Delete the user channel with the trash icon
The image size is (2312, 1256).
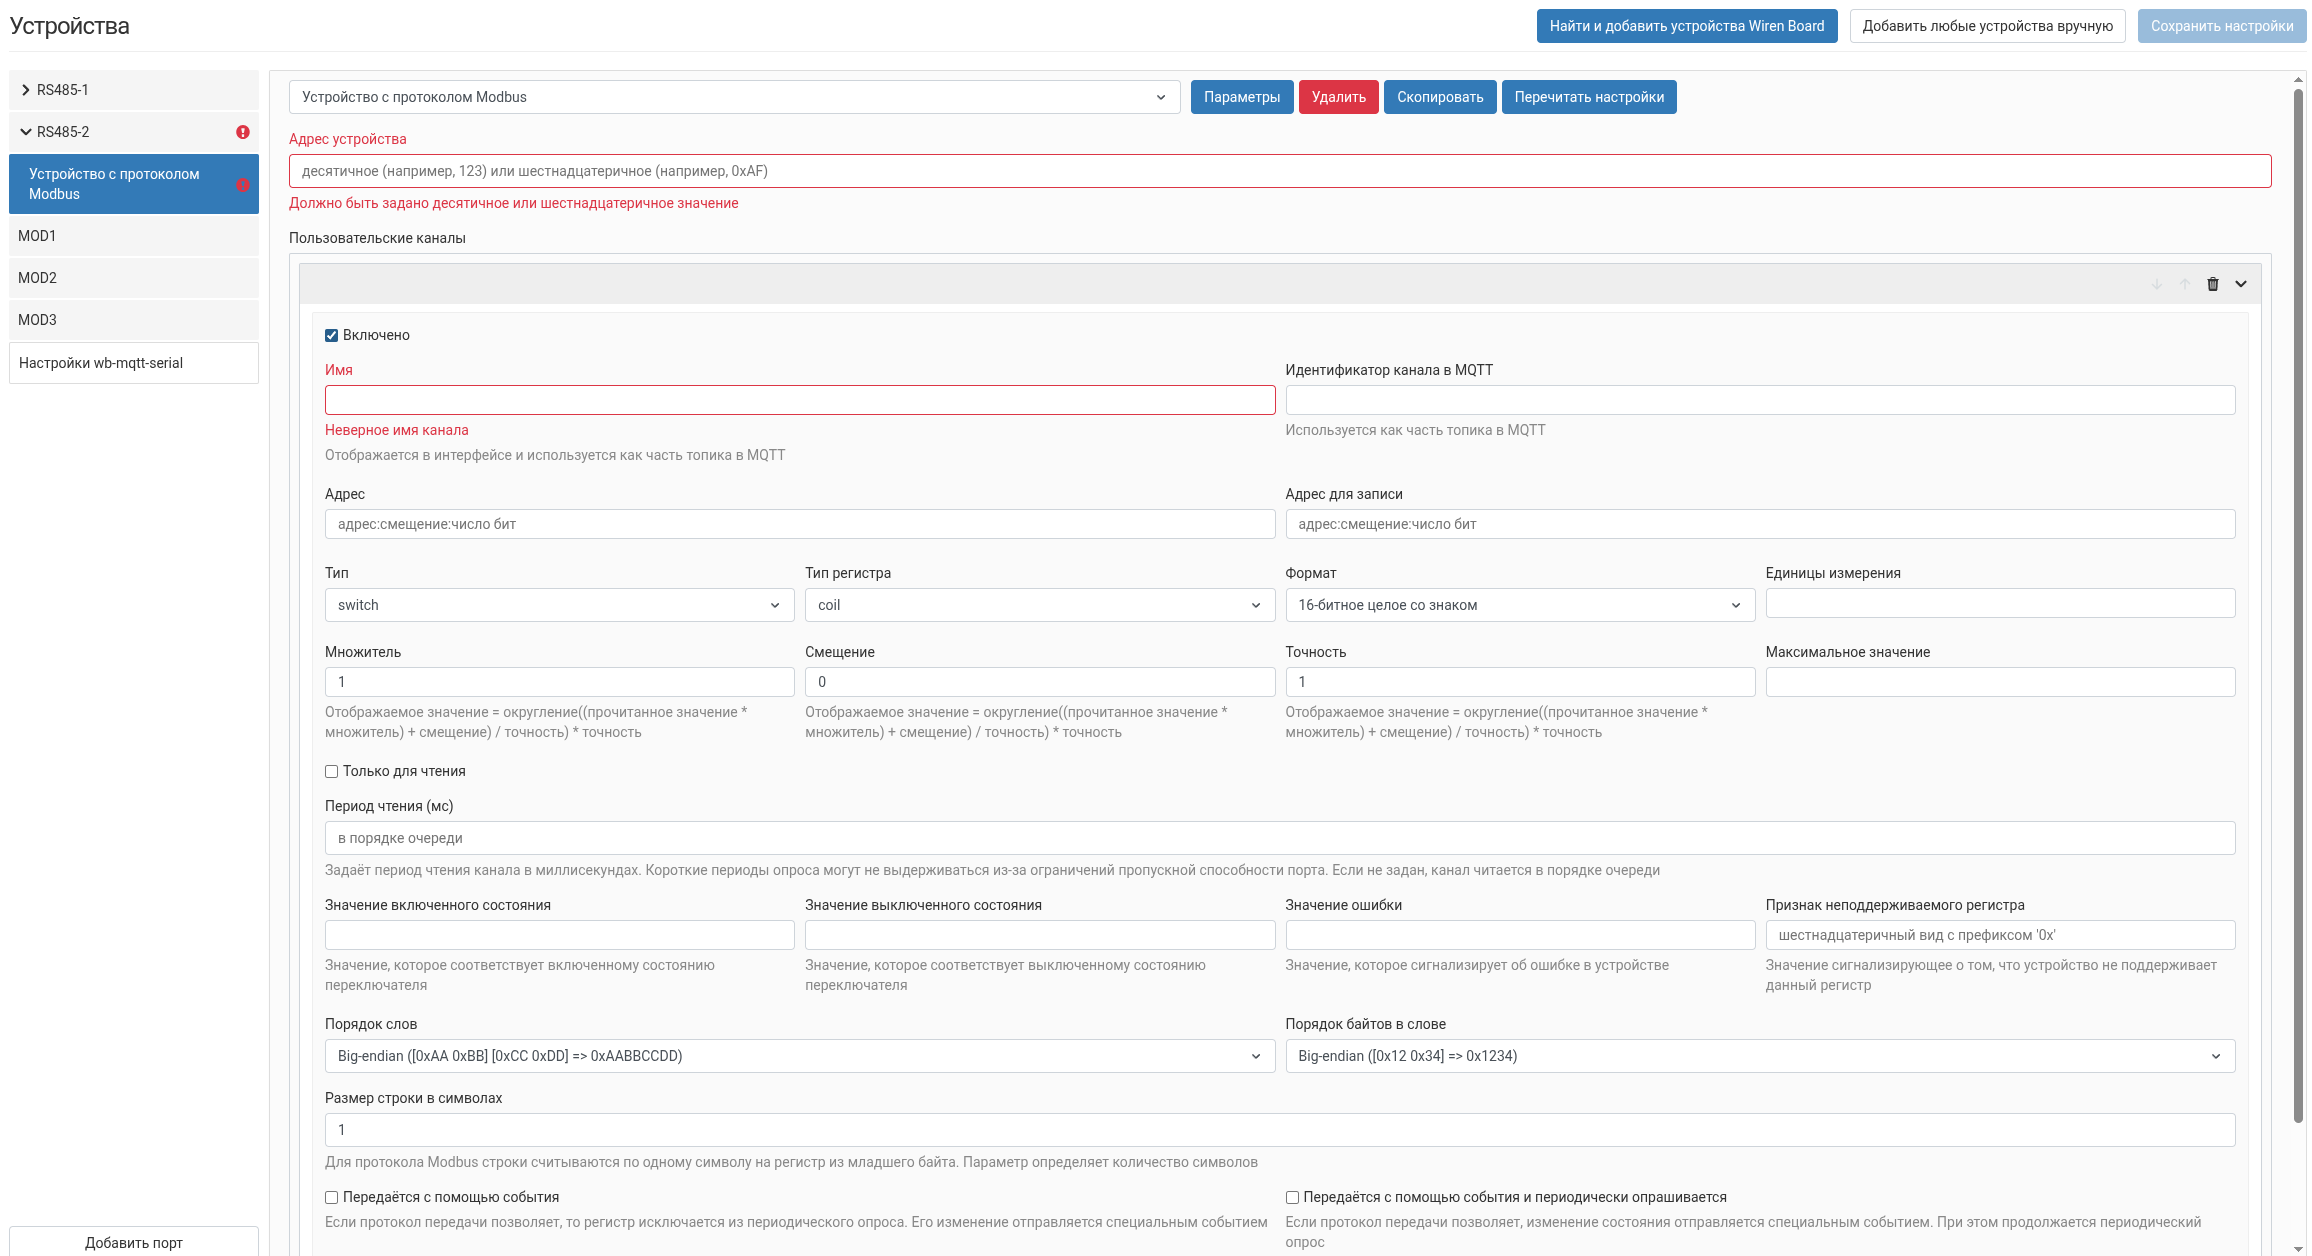pyautogui.click(x=2213, y=284)
